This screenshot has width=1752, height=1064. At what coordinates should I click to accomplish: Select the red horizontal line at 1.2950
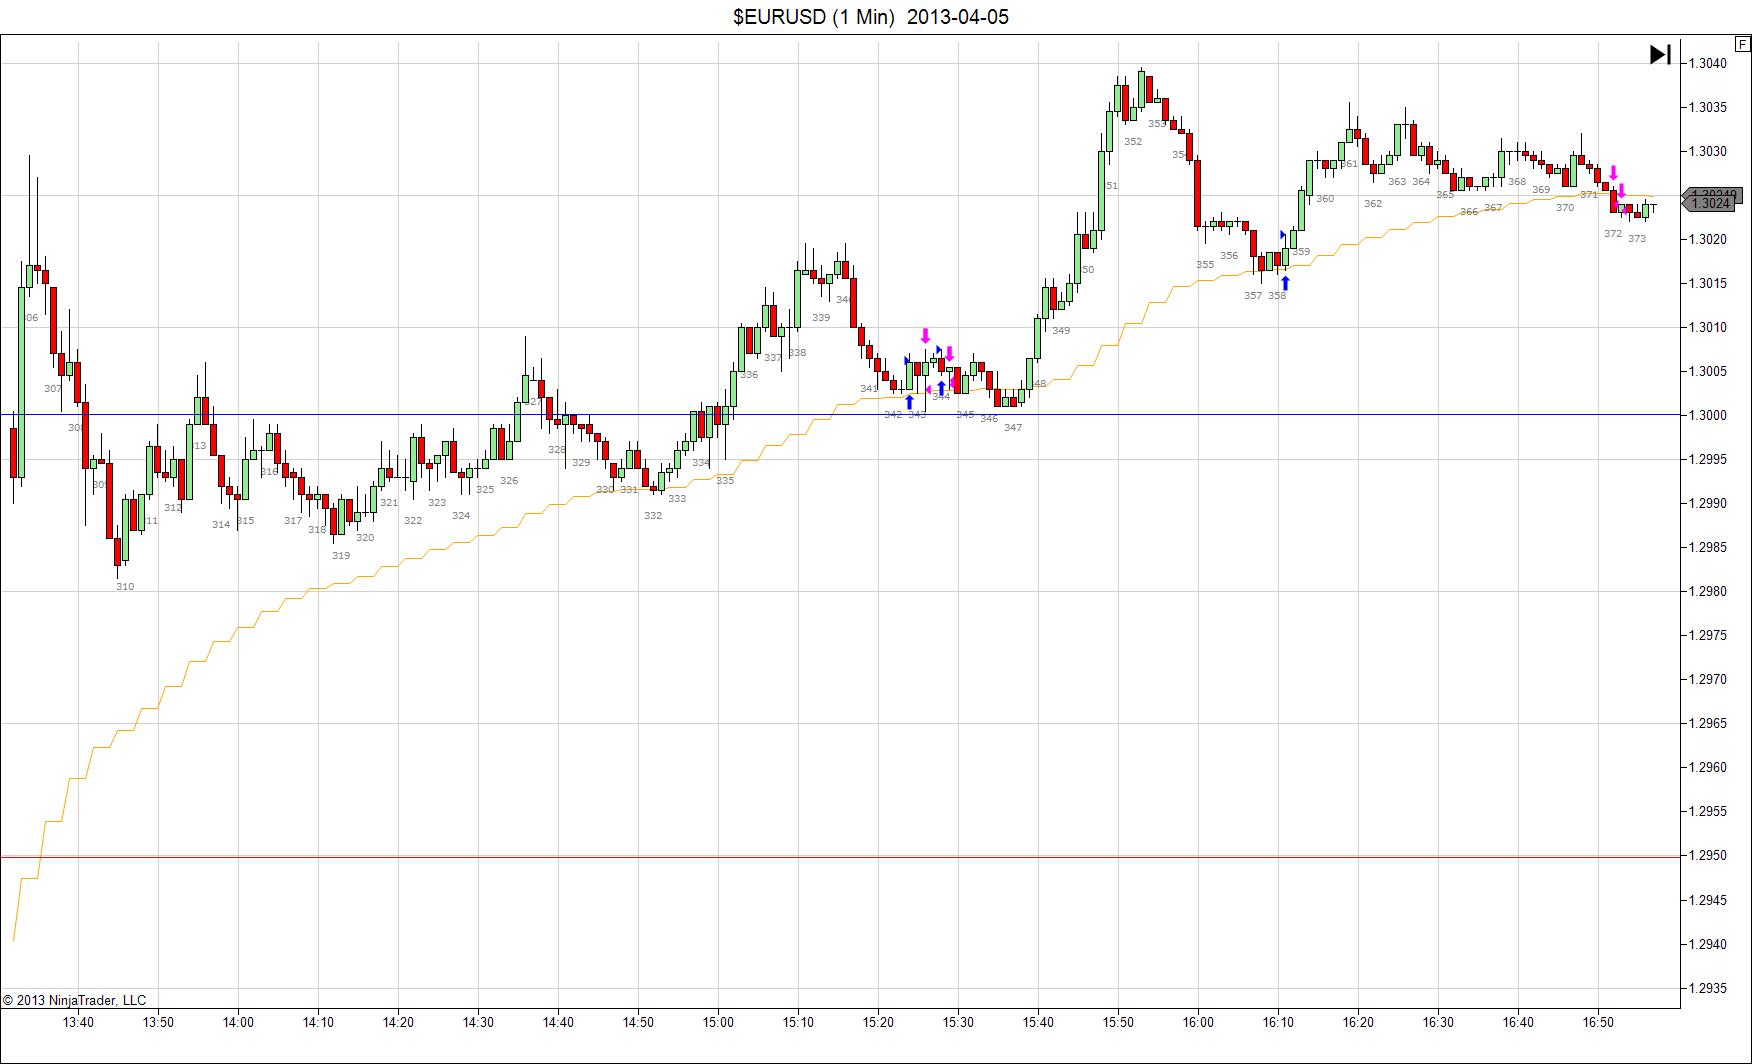[840, 856]
